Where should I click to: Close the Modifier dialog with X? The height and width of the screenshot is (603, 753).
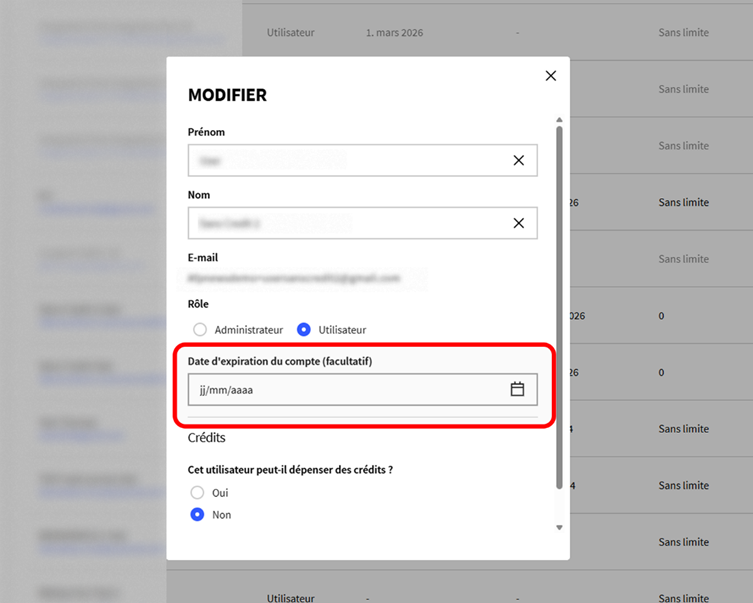coord(550,76)
